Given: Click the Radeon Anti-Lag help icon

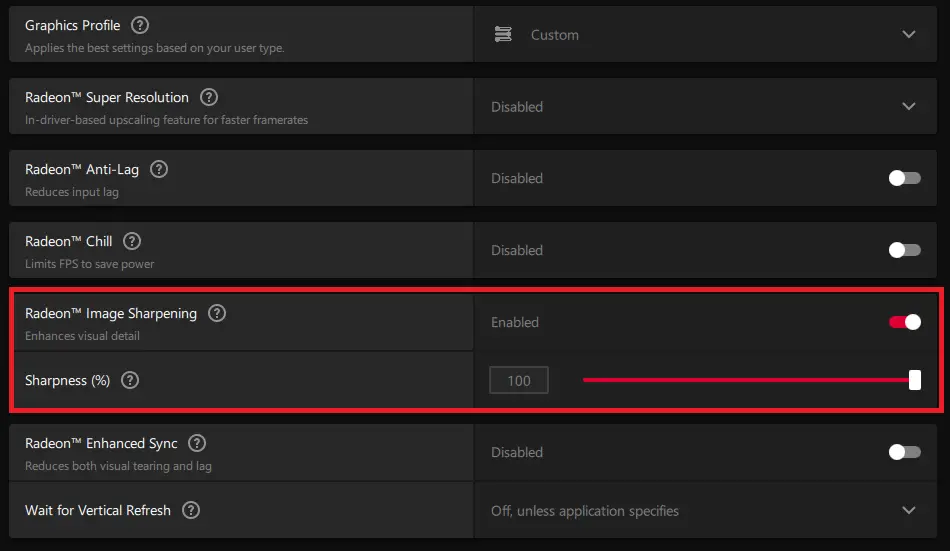Looking at the screenshot, I should (x=159, y=169).
